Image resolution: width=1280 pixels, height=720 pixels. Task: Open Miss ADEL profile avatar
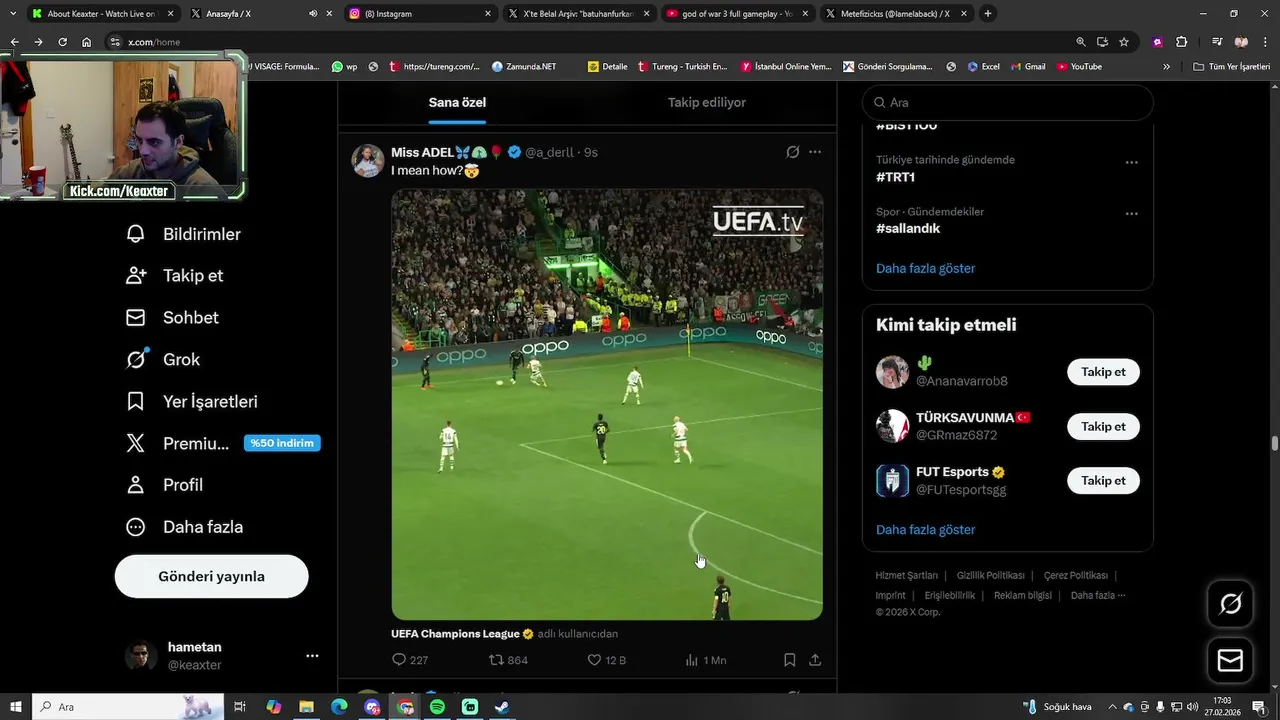click(368, 160)
